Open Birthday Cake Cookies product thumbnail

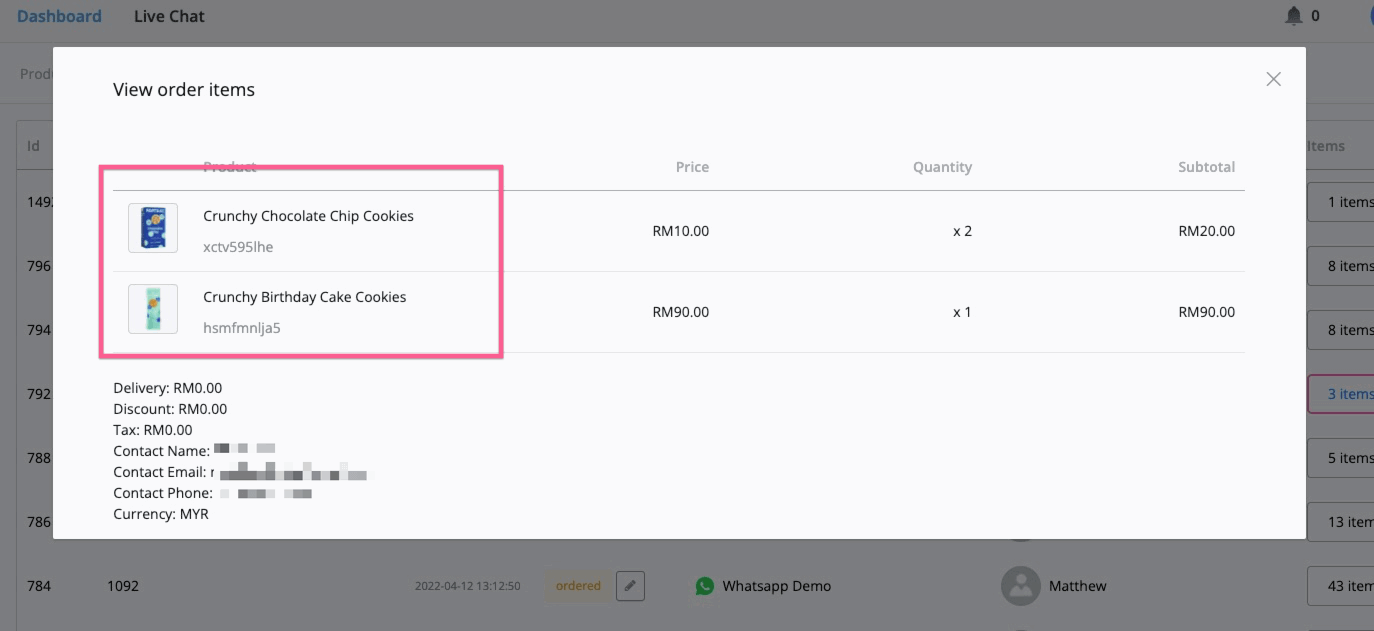pyautogui.click(x=153, y=309)
